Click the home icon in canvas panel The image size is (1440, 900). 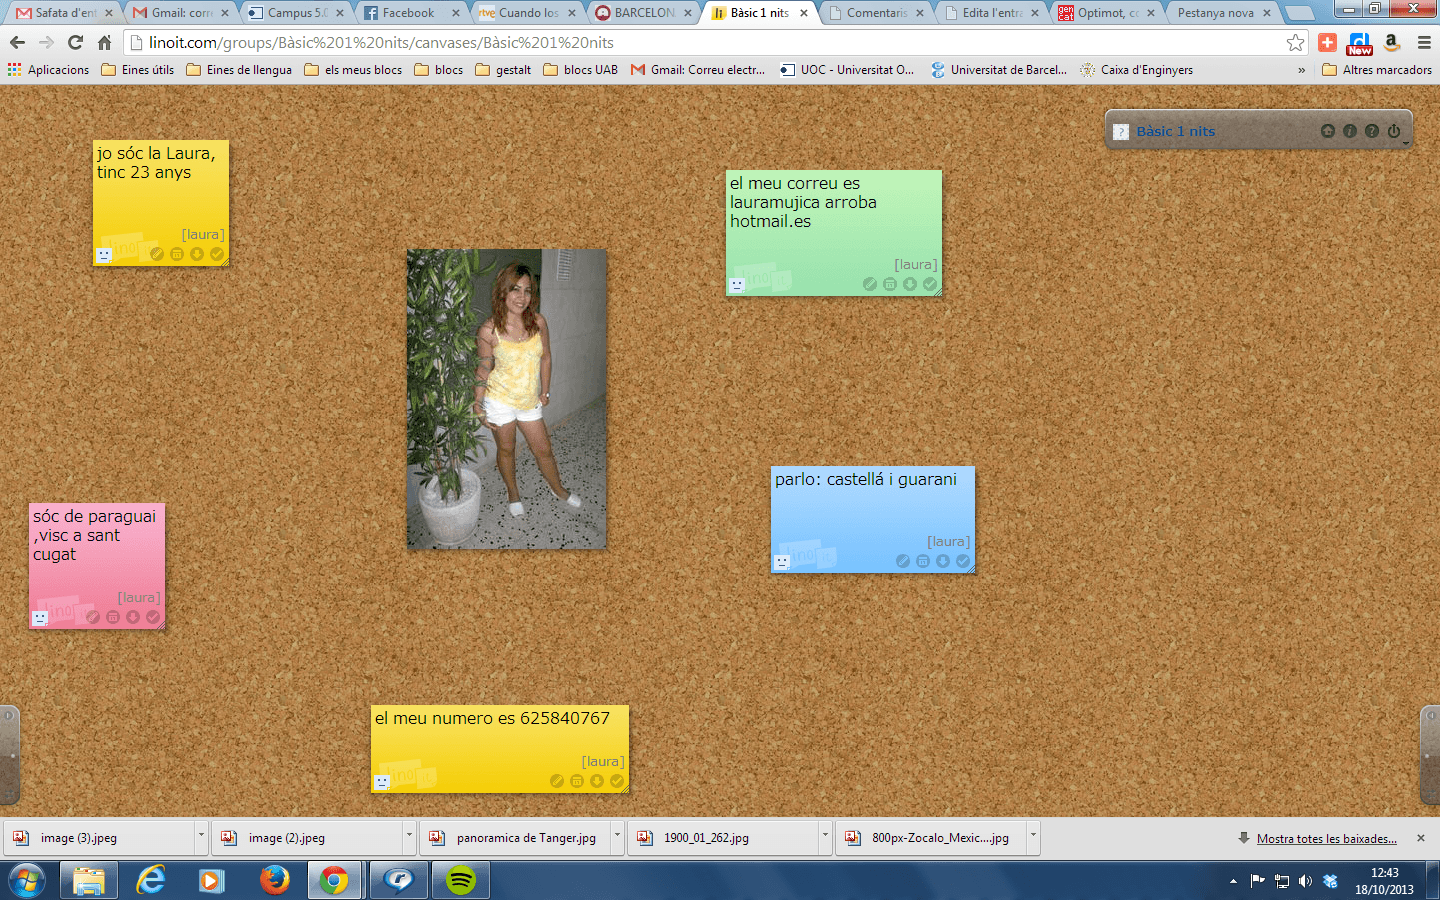point(1327,131)
